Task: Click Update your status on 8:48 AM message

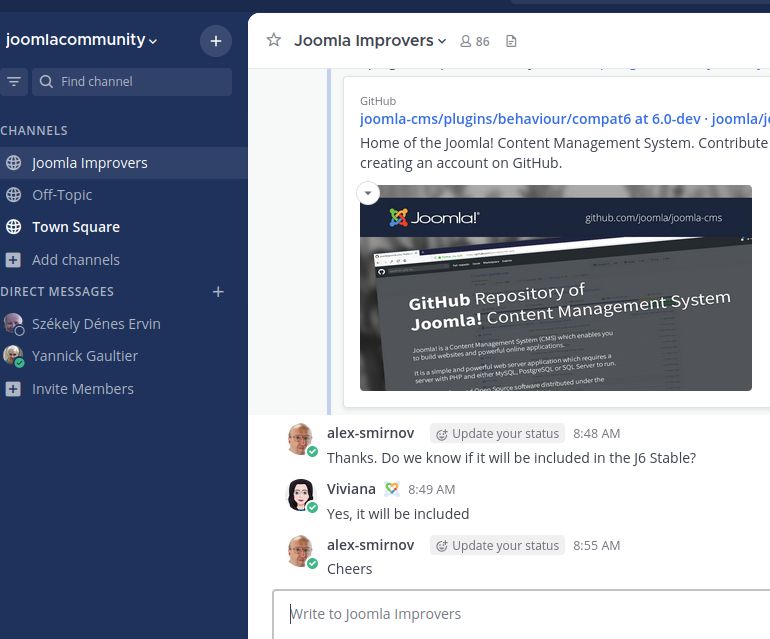Action: (x=497, y=434)
